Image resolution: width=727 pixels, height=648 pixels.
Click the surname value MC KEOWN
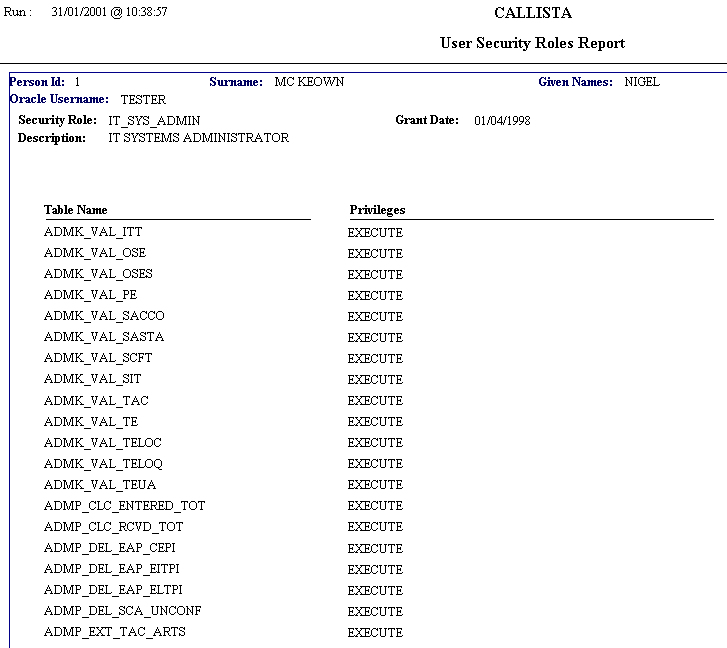click(309, 82)
